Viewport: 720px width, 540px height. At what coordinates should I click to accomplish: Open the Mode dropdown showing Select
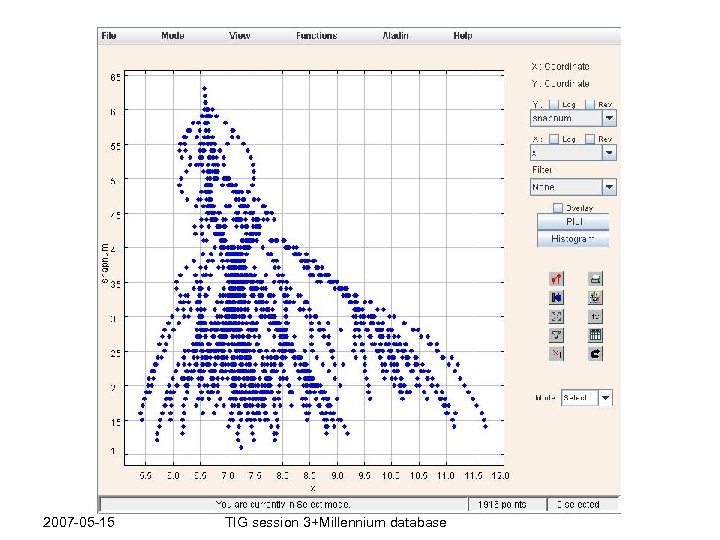[x=587, y=398]
